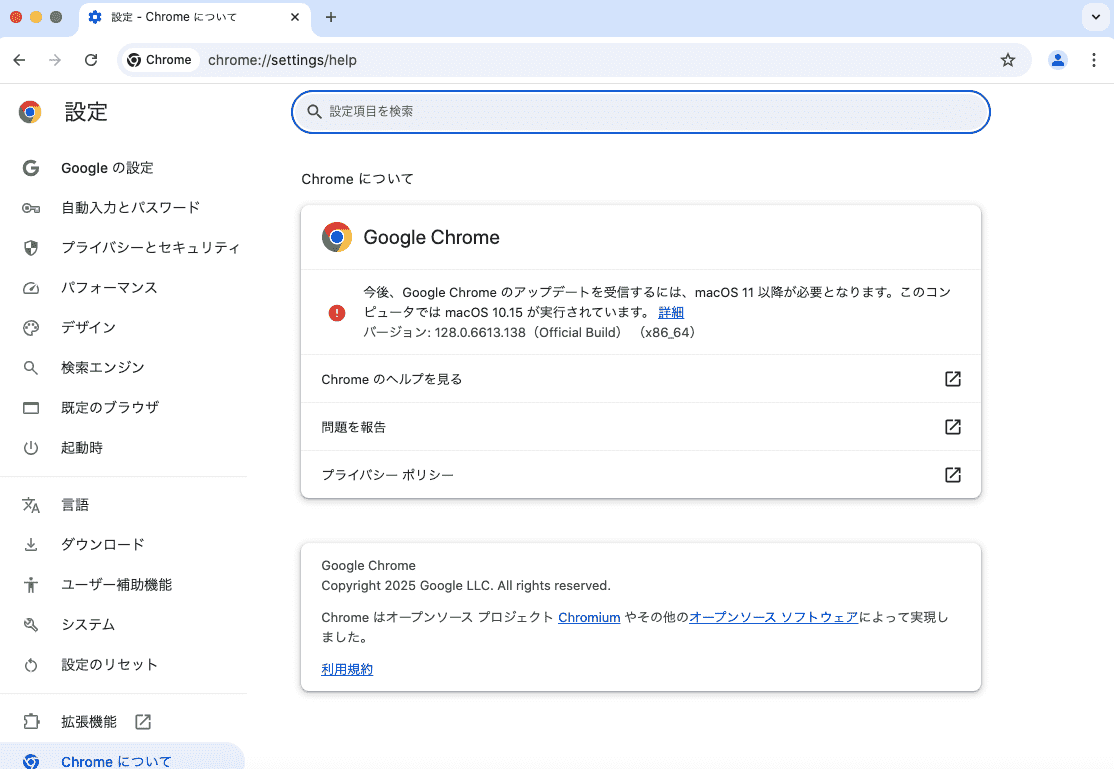Open privacy policy via external link icon
Viewport: 1114px width, 769px height.
coord(952,475)
